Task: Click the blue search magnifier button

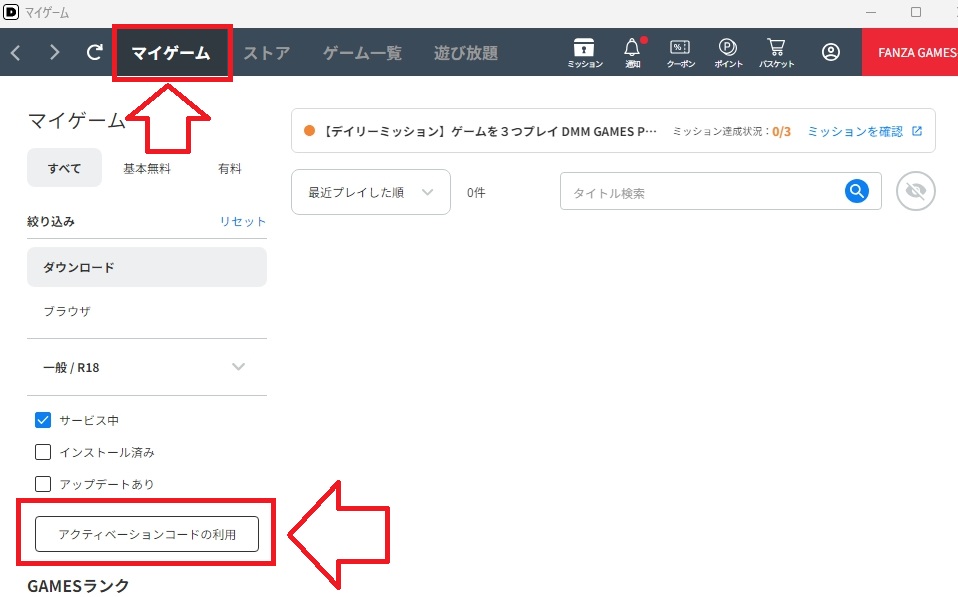Action: 857,191
